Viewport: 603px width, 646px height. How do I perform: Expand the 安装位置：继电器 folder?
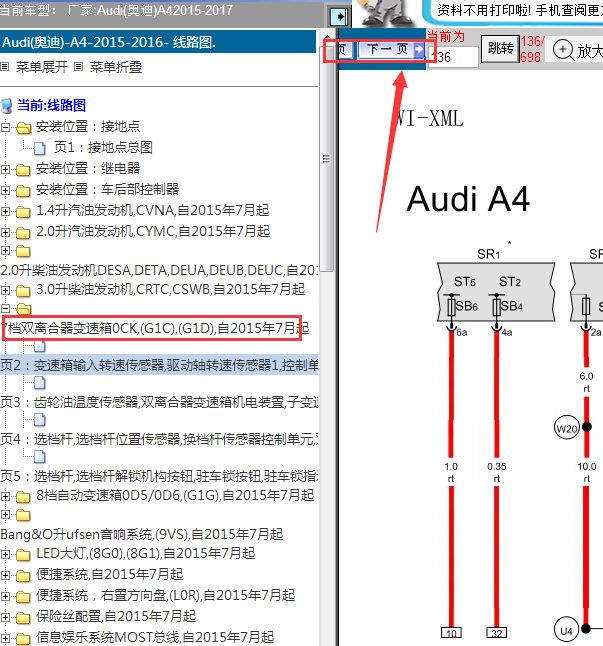pyautogui.click(x=6, y=169)
